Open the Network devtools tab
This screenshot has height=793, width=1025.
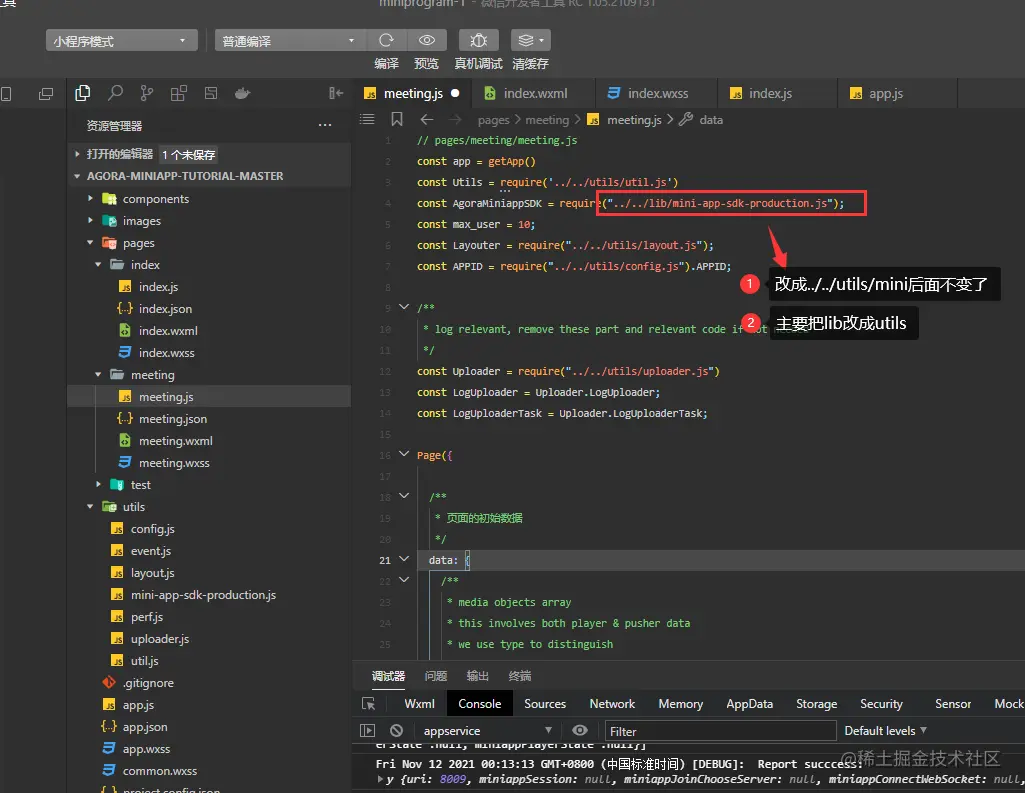[612, 703]
